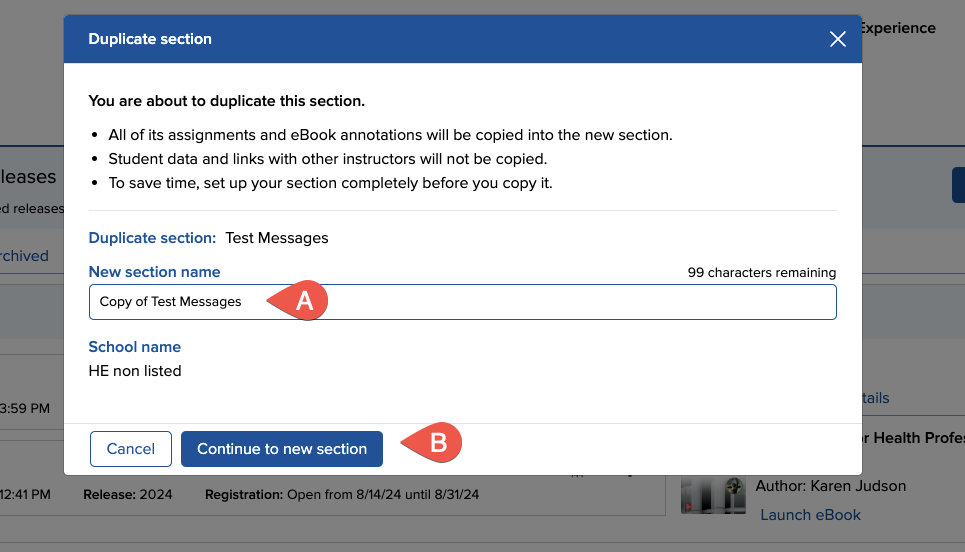This screenshot has width=965, height=552.
Task: Select the HE non listed school text
Action: pyautogui.click(x=135, y=371)
